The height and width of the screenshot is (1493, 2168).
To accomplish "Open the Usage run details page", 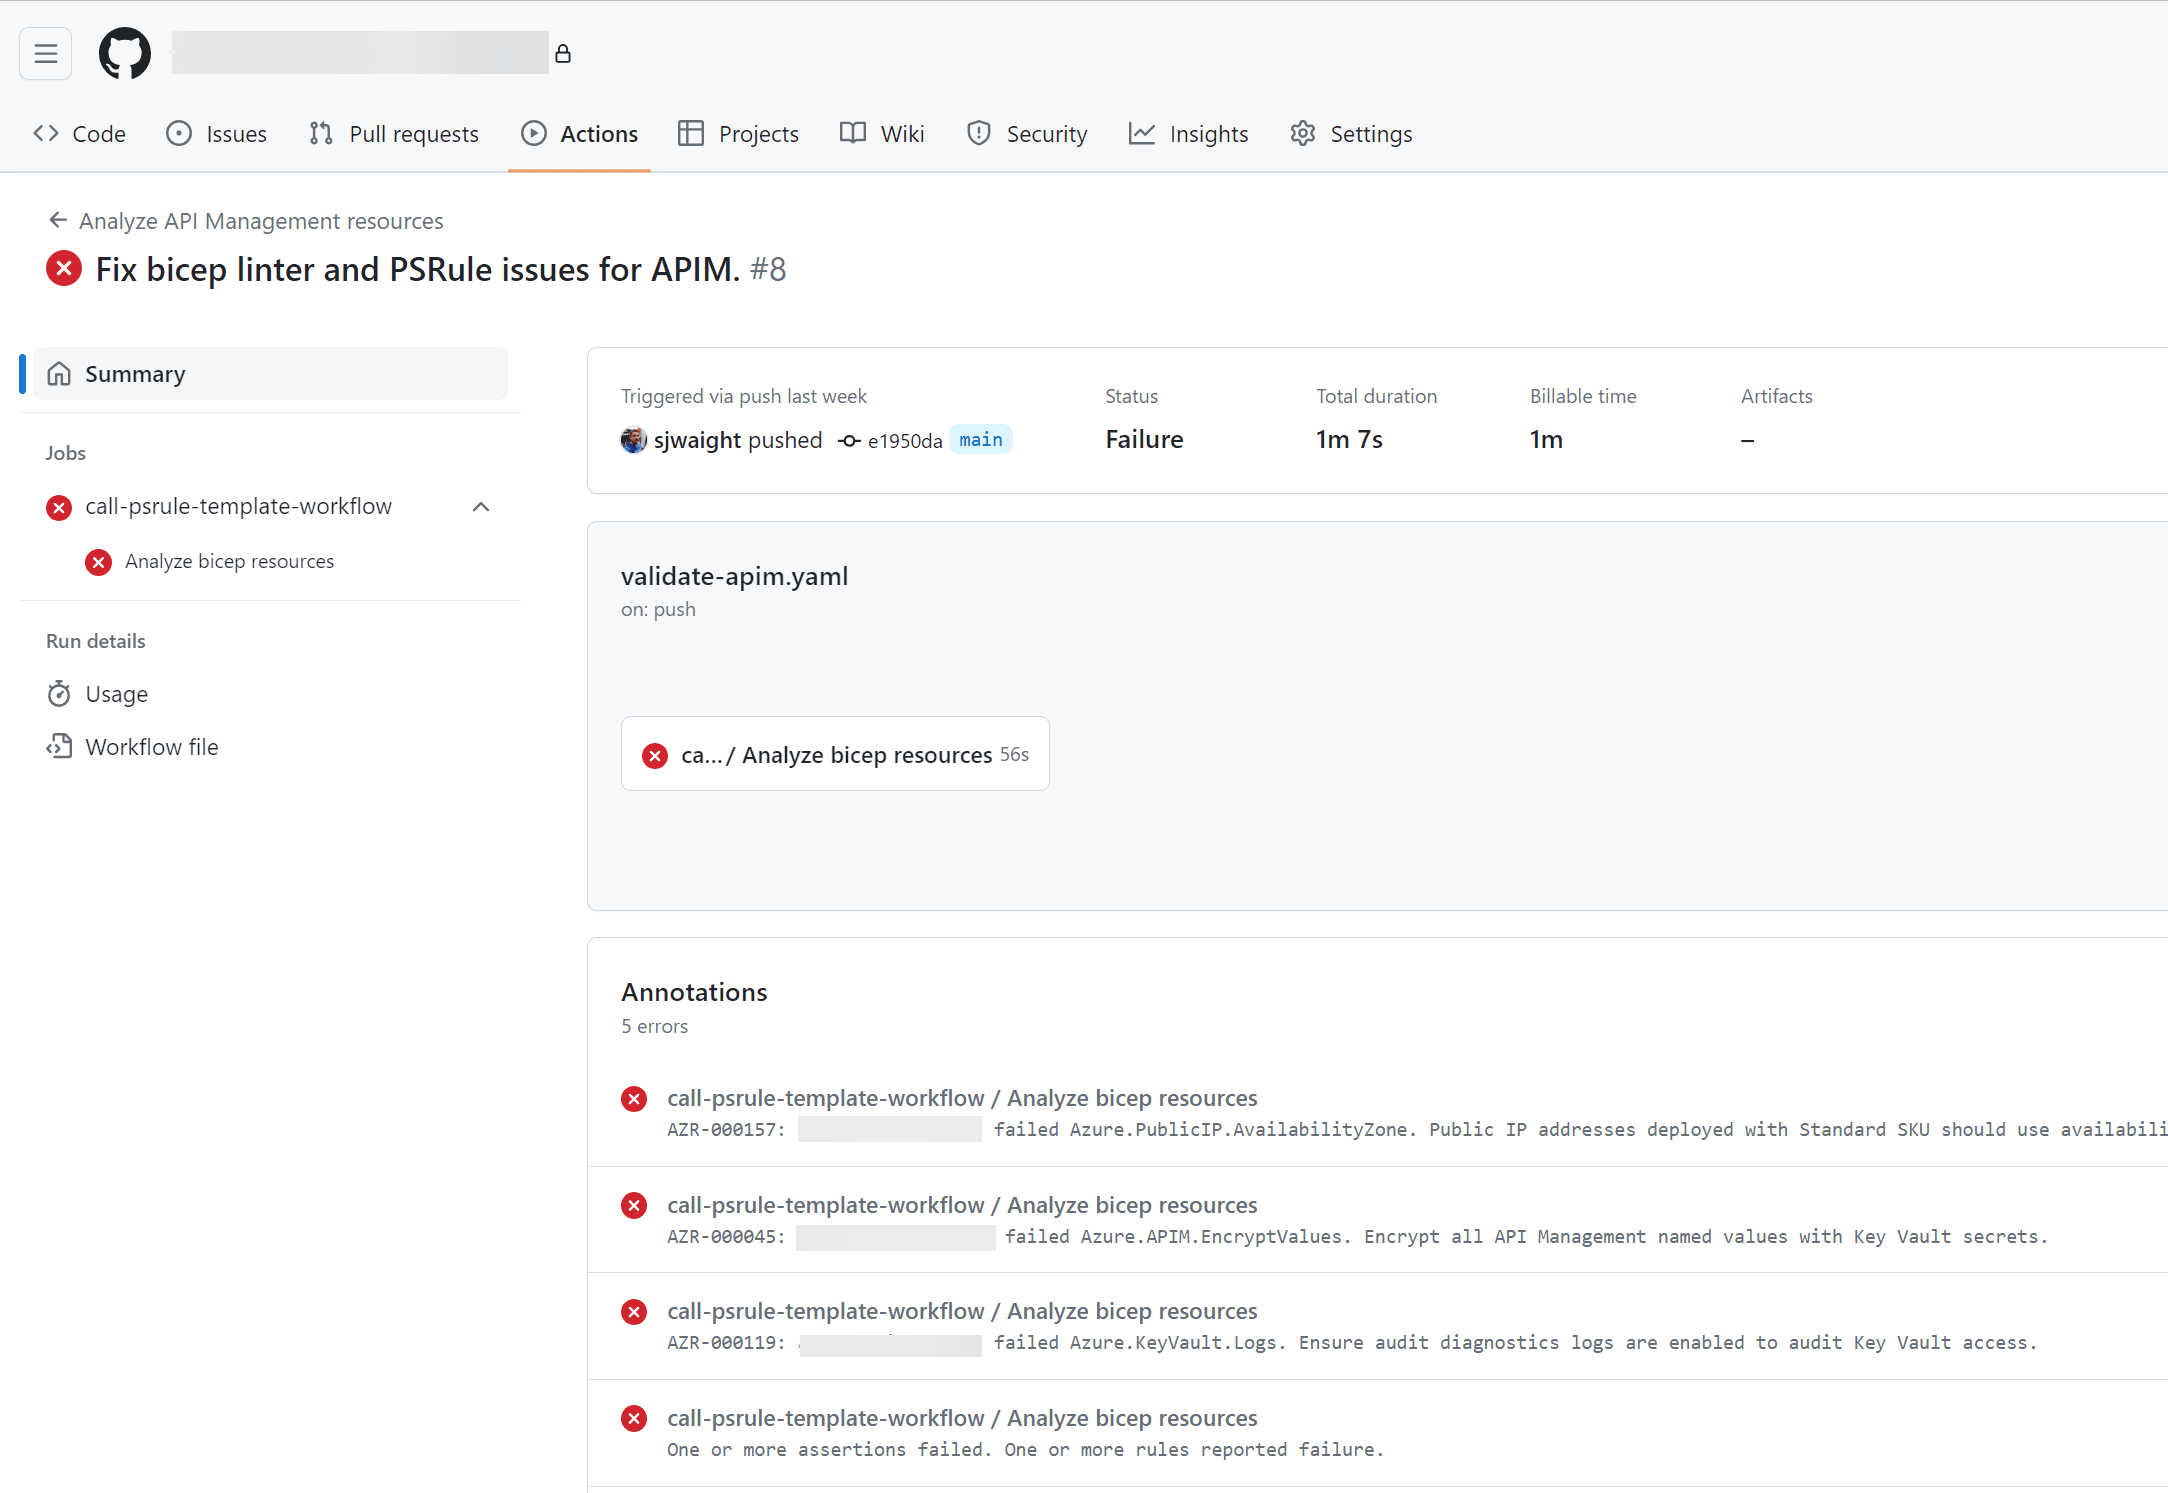I will (115, 692).
